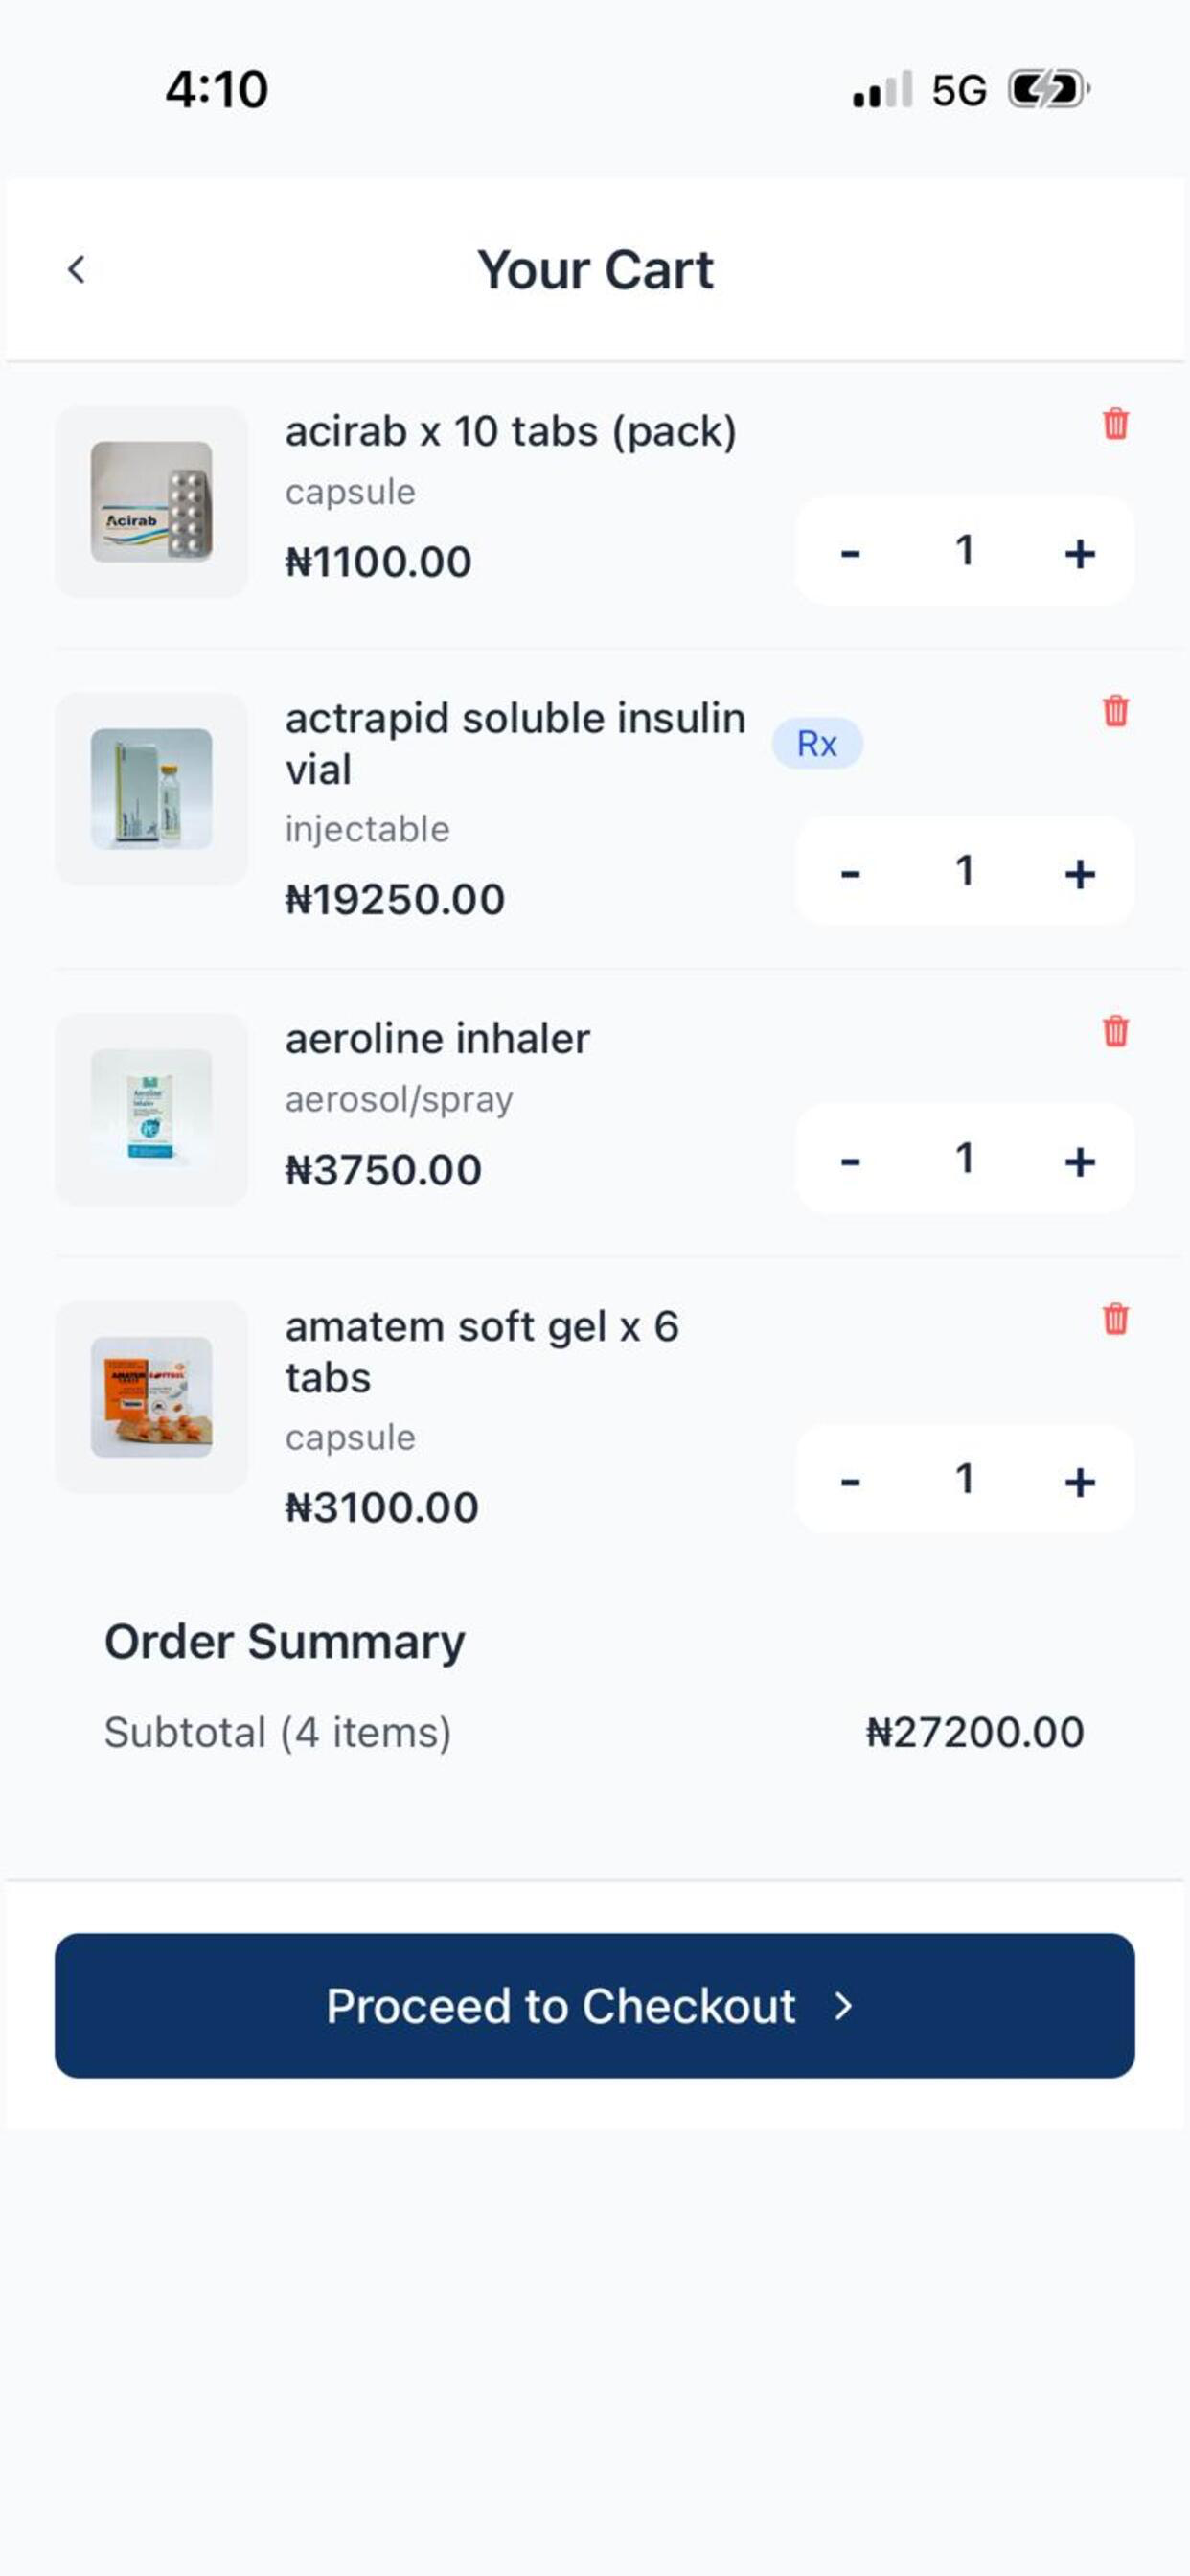The height and width of the screenshot is (2576, 1190).
Task: Remove actrapid soluble insulin vial via trash icon
Action: [1115, 711]
